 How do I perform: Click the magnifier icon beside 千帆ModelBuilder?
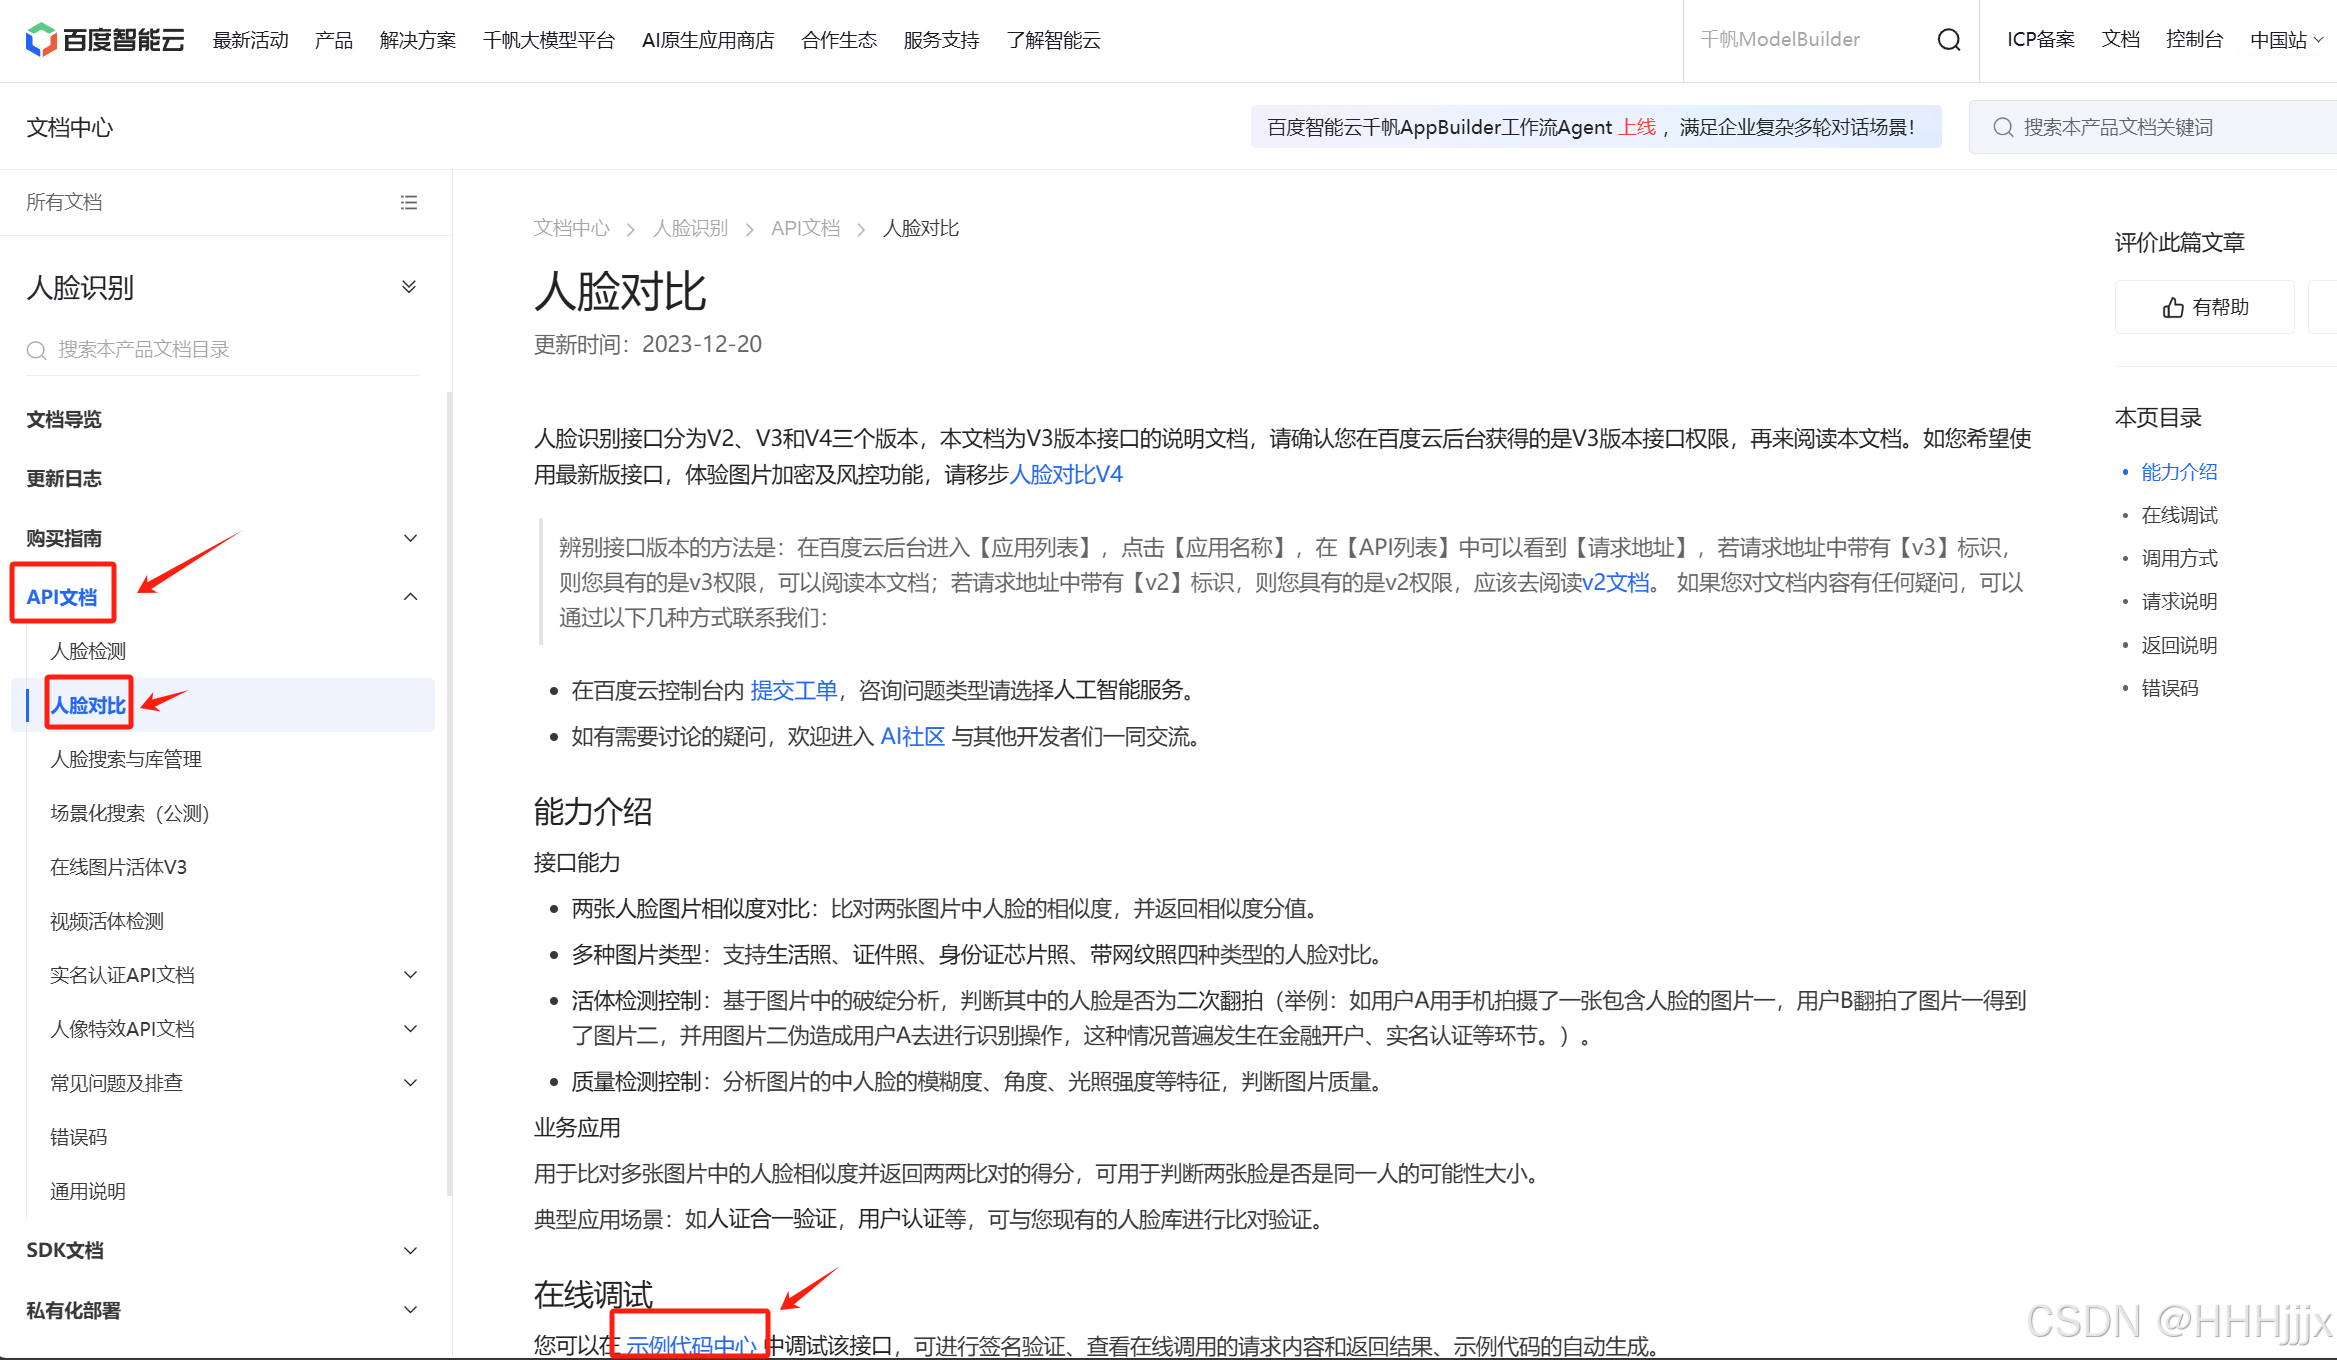[1948, 40]
